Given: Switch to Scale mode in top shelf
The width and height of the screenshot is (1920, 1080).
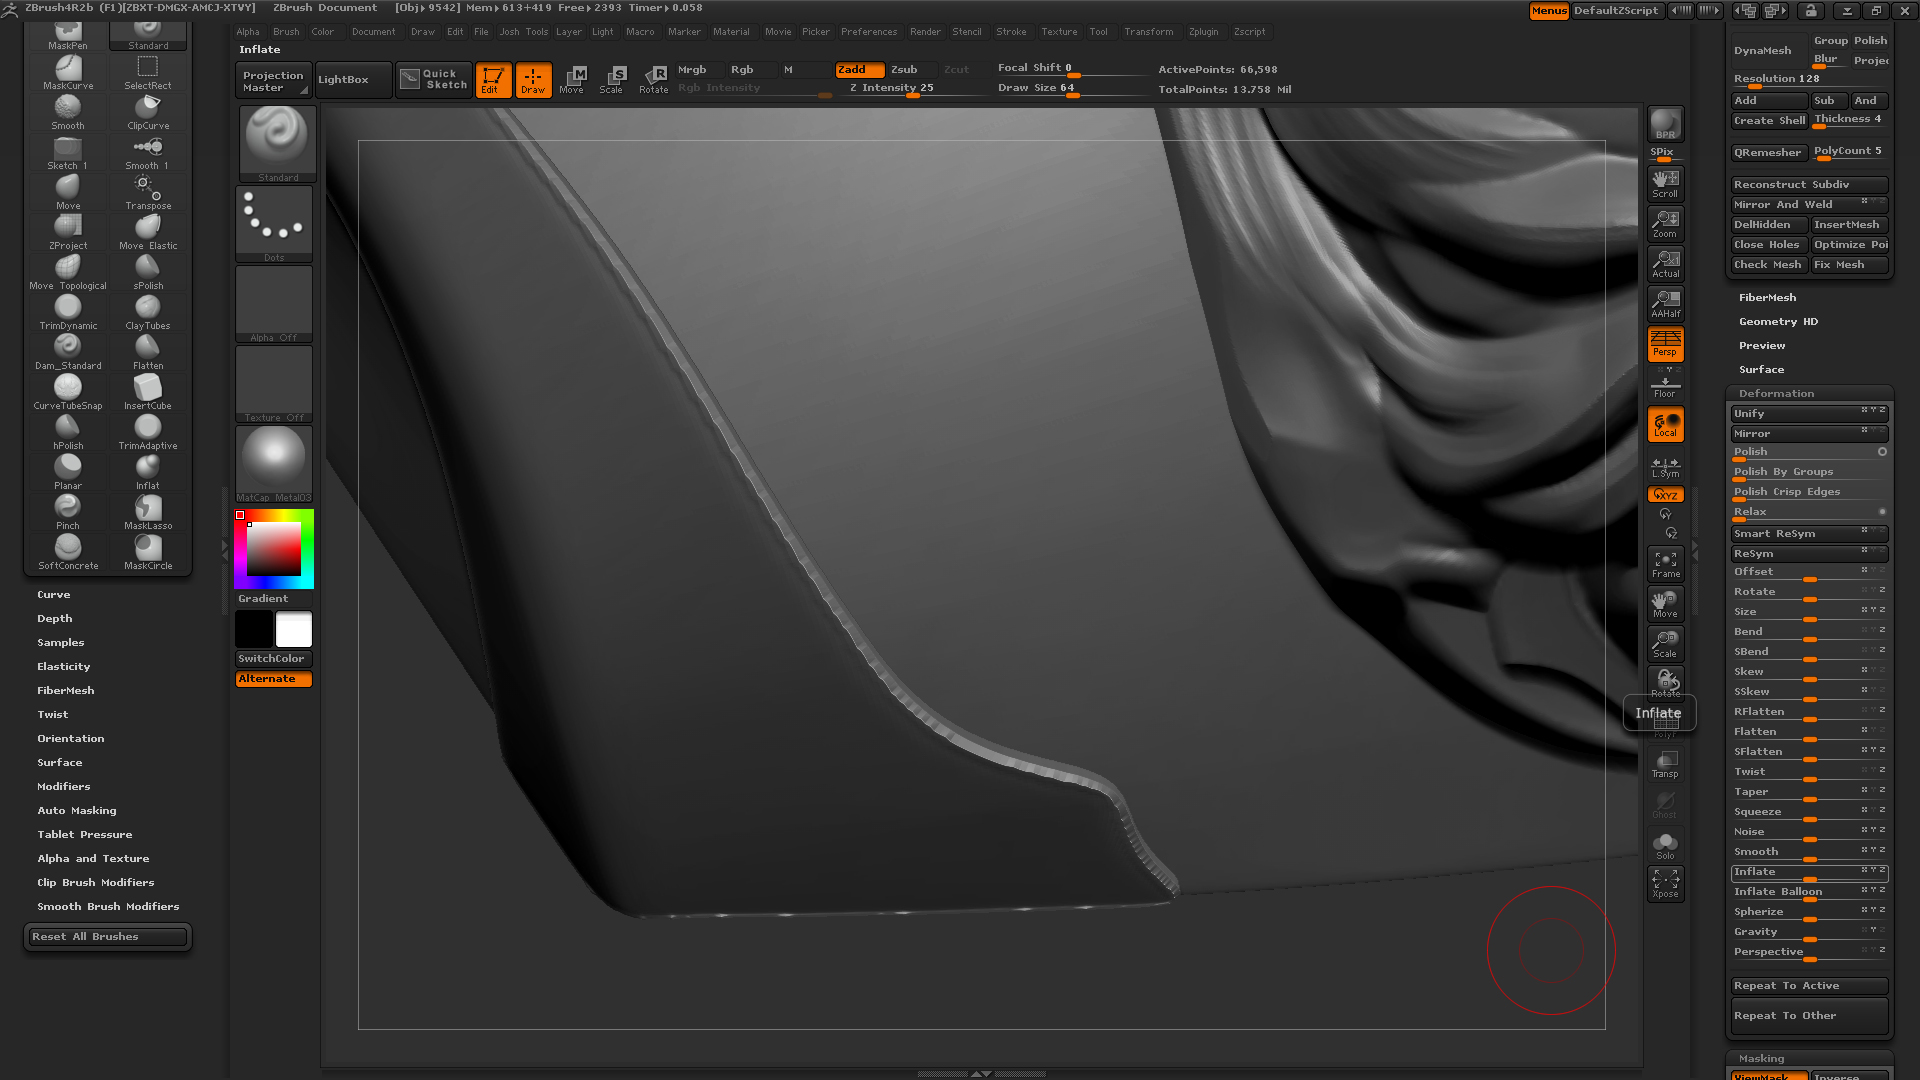Looking at the screenshot, I should [x=611, y=80].
